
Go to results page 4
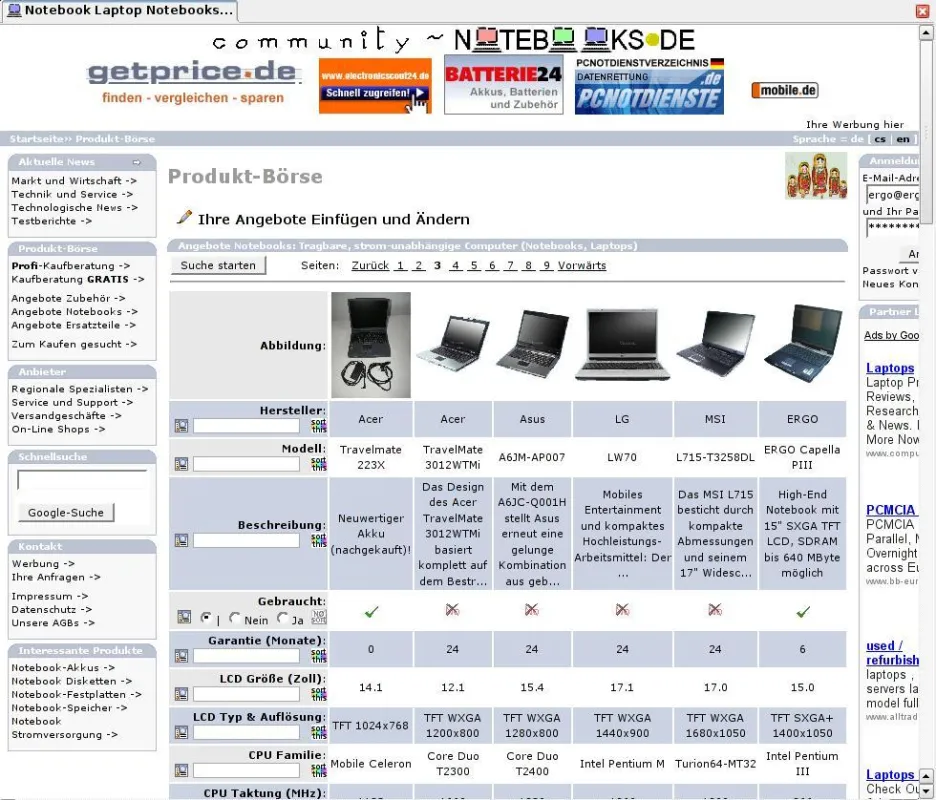[x=455, y=266]
